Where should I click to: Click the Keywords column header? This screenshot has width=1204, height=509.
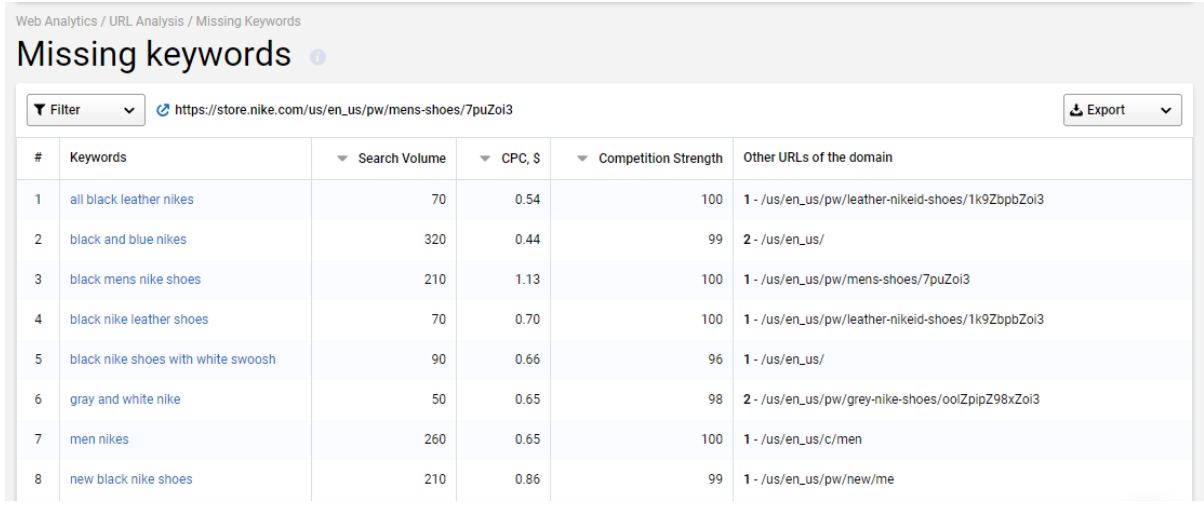(98, 158)
